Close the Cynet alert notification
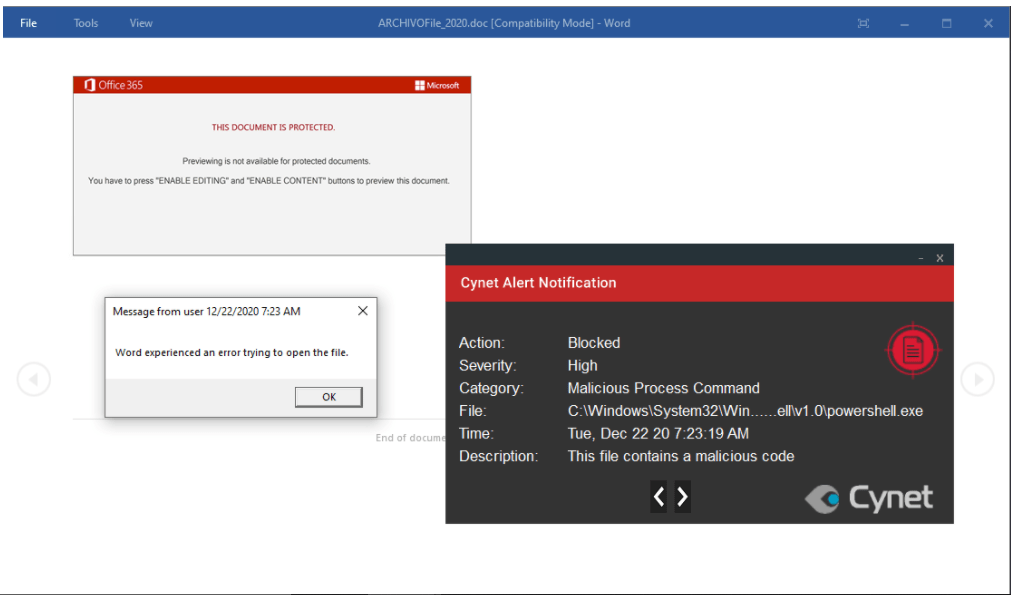The image size is (1011, 595). pyautogui.click(x=940, y=258)
